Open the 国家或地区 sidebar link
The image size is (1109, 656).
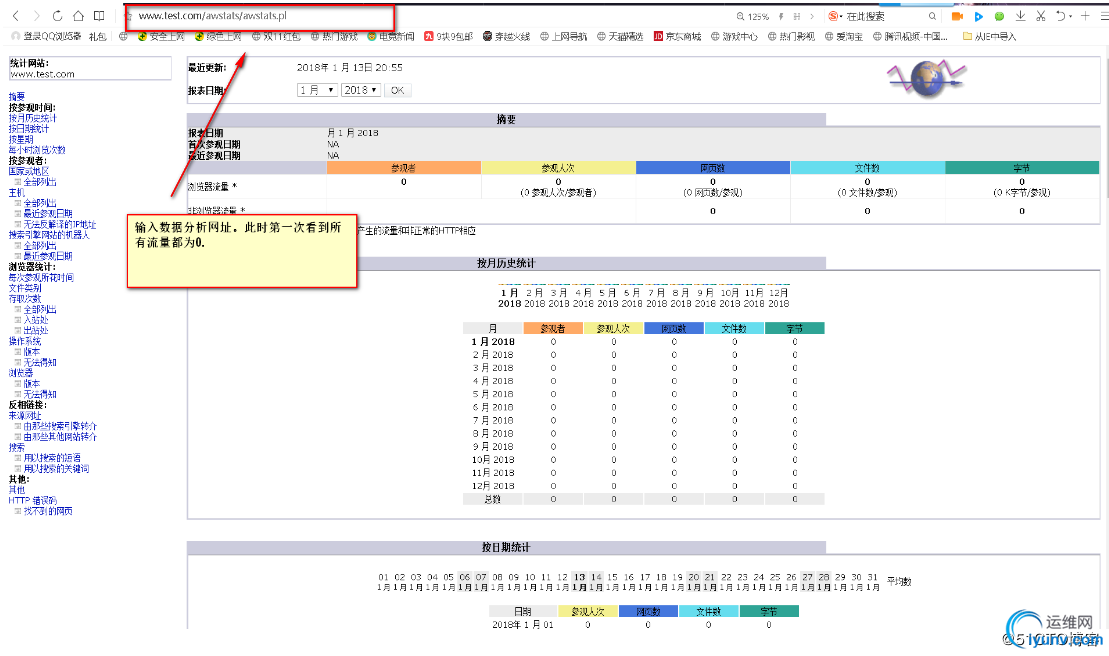(x=29, y=171)
